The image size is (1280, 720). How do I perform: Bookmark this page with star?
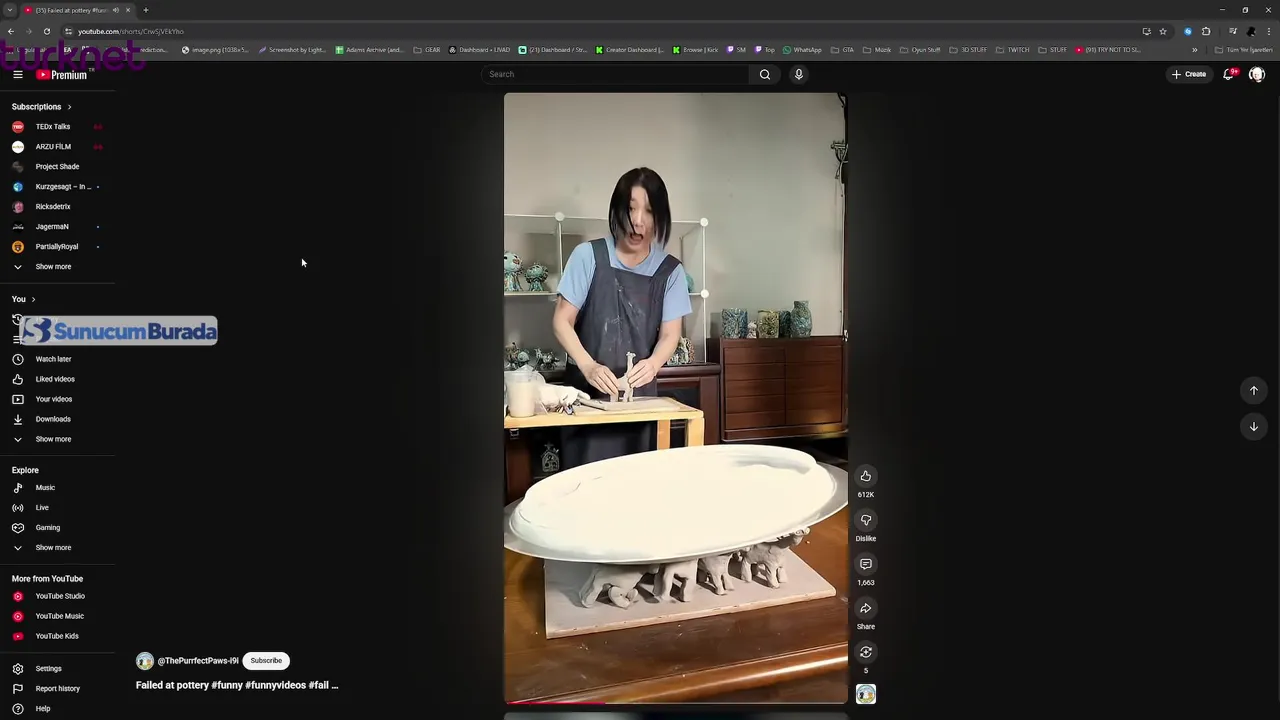[x=1163, y=31]
